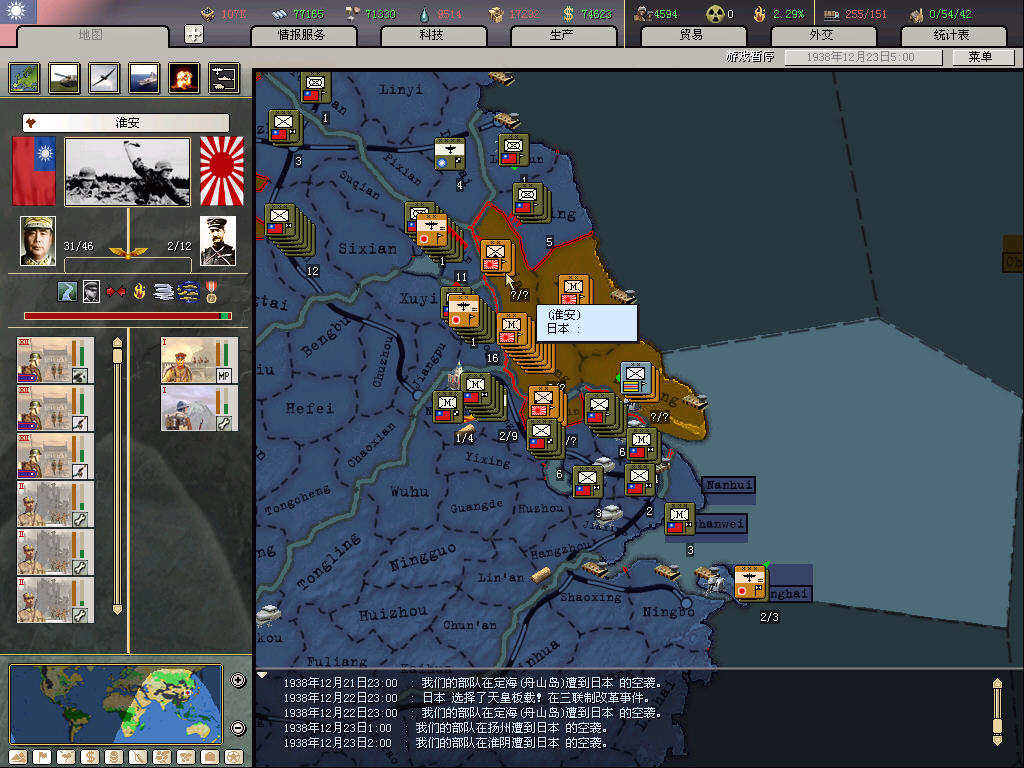Select the star-globe map mode icon

234,757
